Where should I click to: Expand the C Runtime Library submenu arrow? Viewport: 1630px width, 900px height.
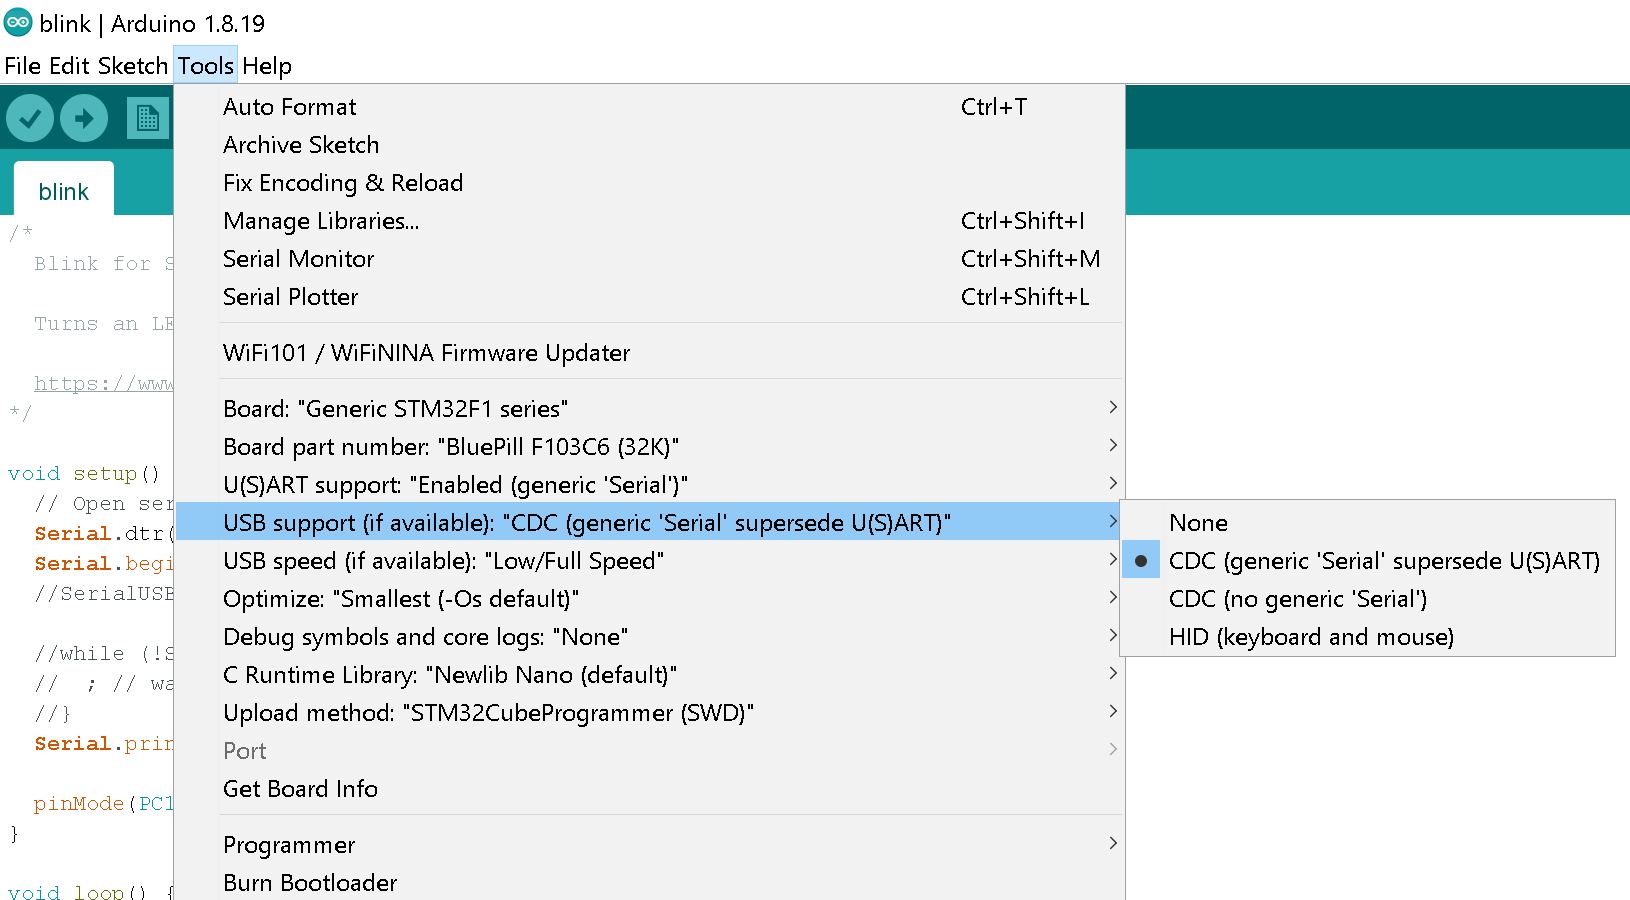click(1113, 673)
